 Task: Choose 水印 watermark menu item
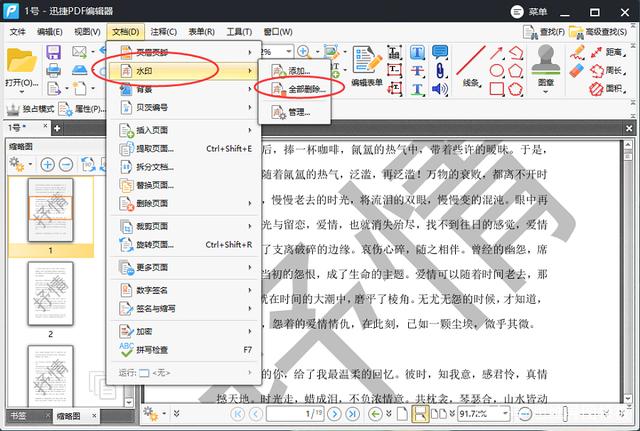[184, 71]
